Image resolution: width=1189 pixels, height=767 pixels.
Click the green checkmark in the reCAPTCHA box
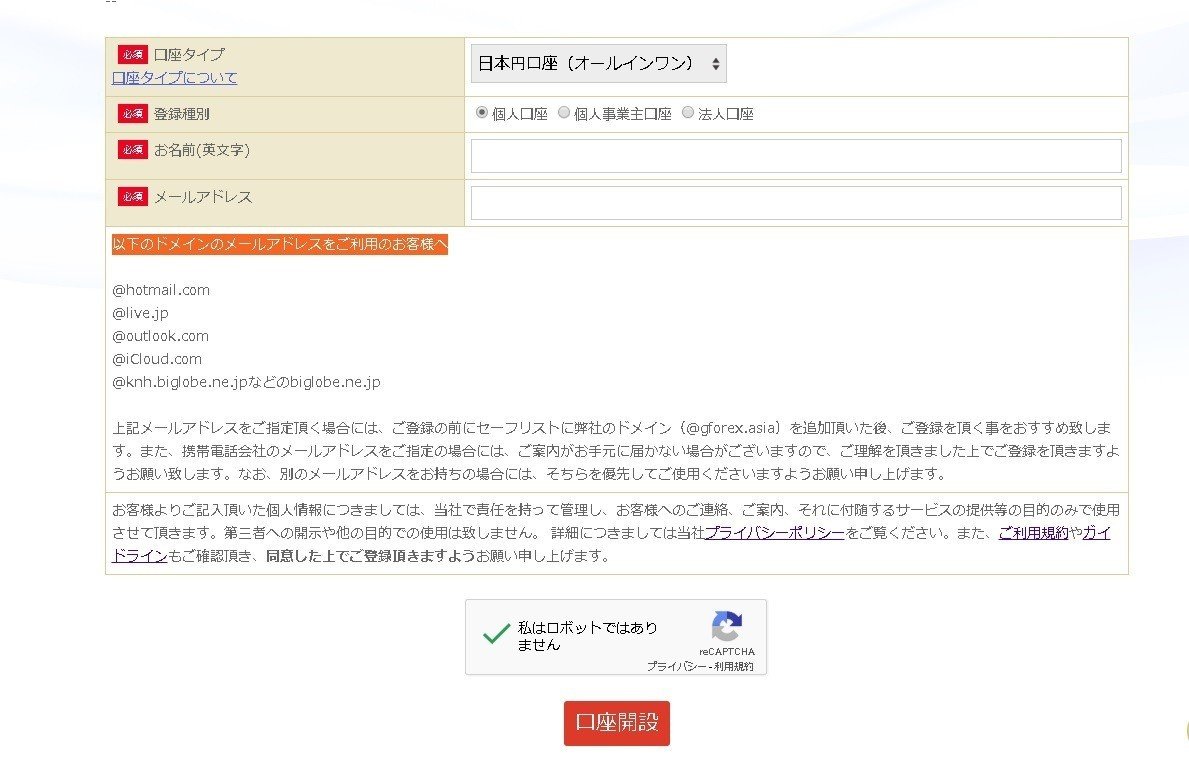[x=497, y=633]
